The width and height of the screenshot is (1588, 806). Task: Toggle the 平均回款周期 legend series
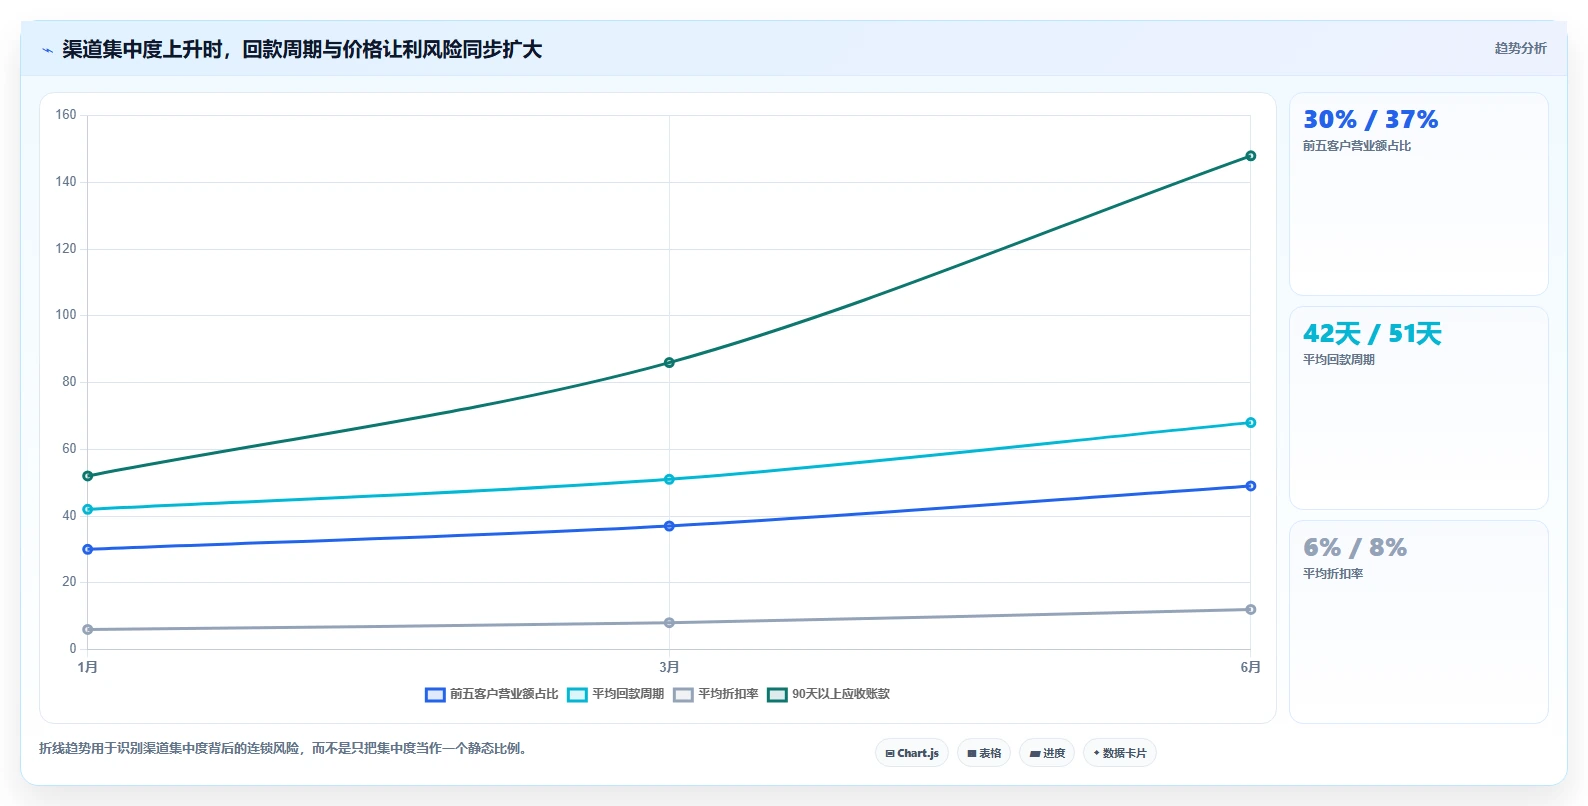click(616, 694)
